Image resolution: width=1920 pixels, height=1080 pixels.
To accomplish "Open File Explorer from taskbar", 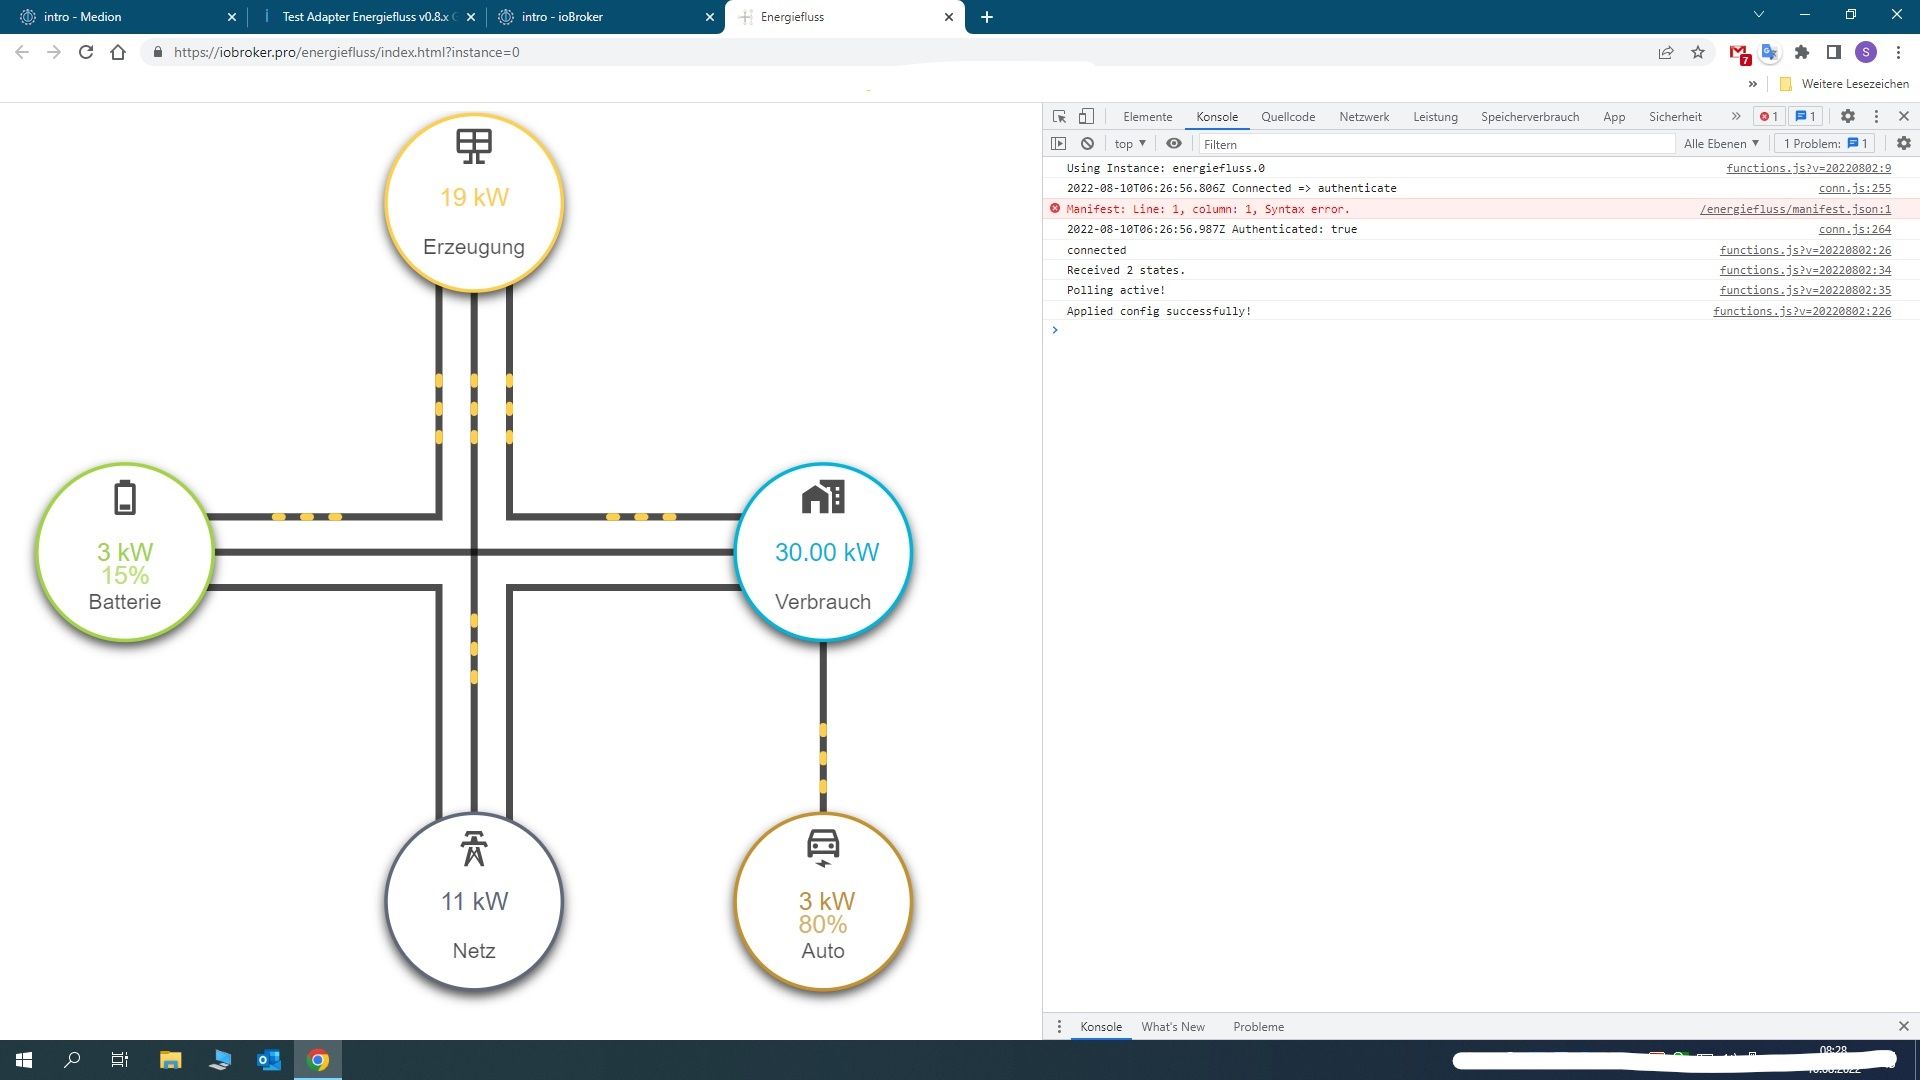I will (x=170, y=1060).
